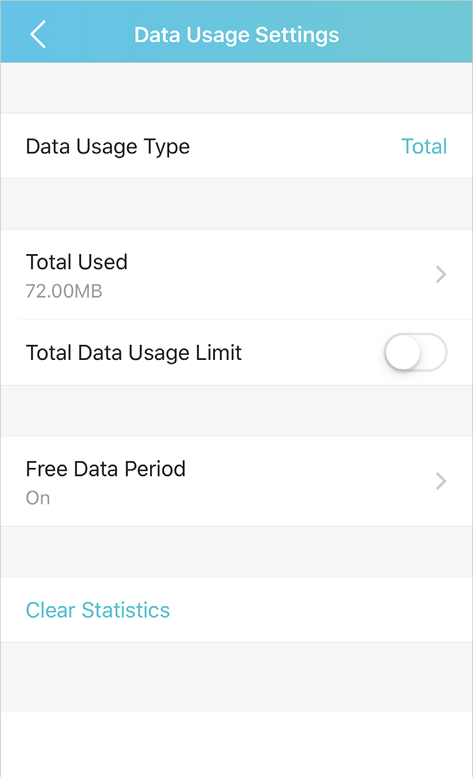Image resolution: width=473 pixels, height=777 pixels.
Task: Select the Data Usage Type row label
Action: [107, 147]
